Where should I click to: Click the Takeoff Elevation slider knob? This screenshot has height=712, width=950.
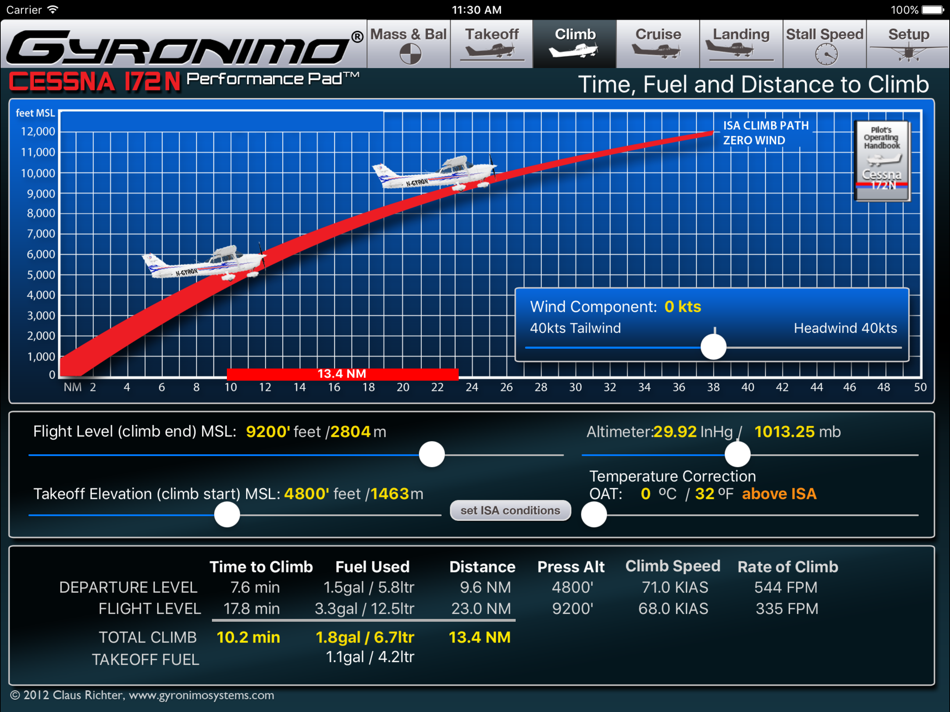click(227, 514)
